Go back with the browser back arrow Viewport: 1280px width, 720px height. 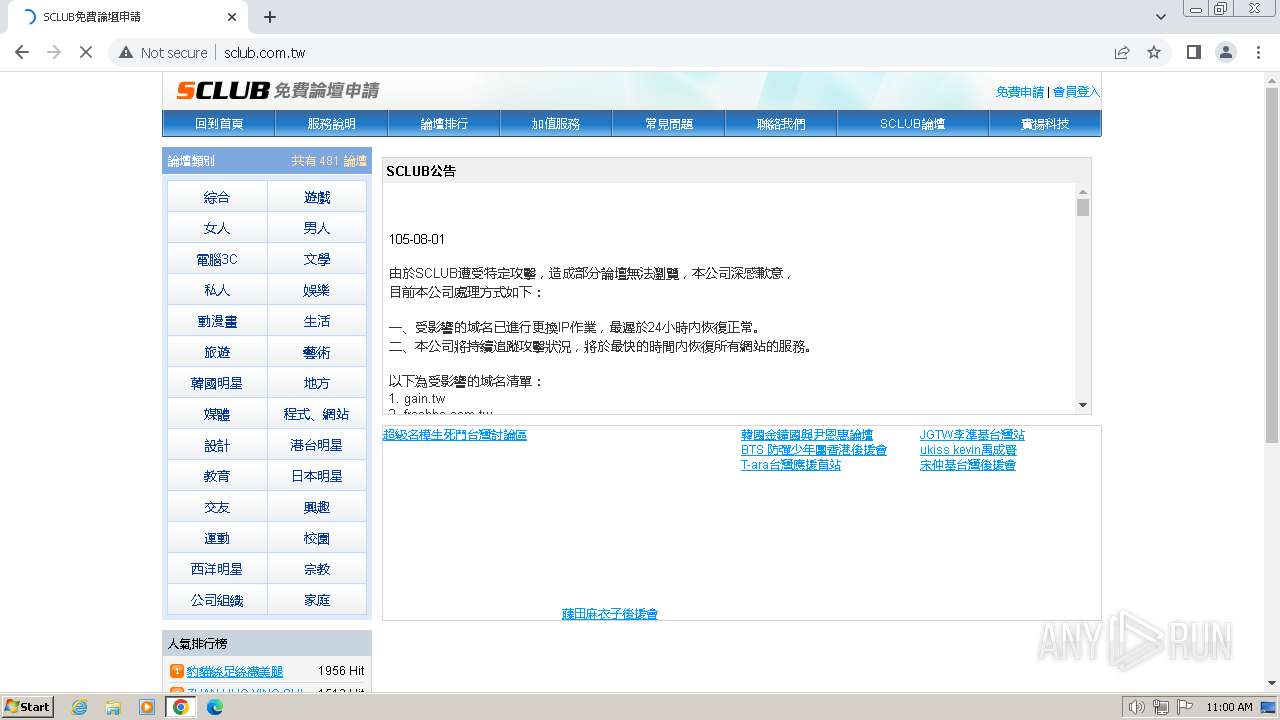22,53
